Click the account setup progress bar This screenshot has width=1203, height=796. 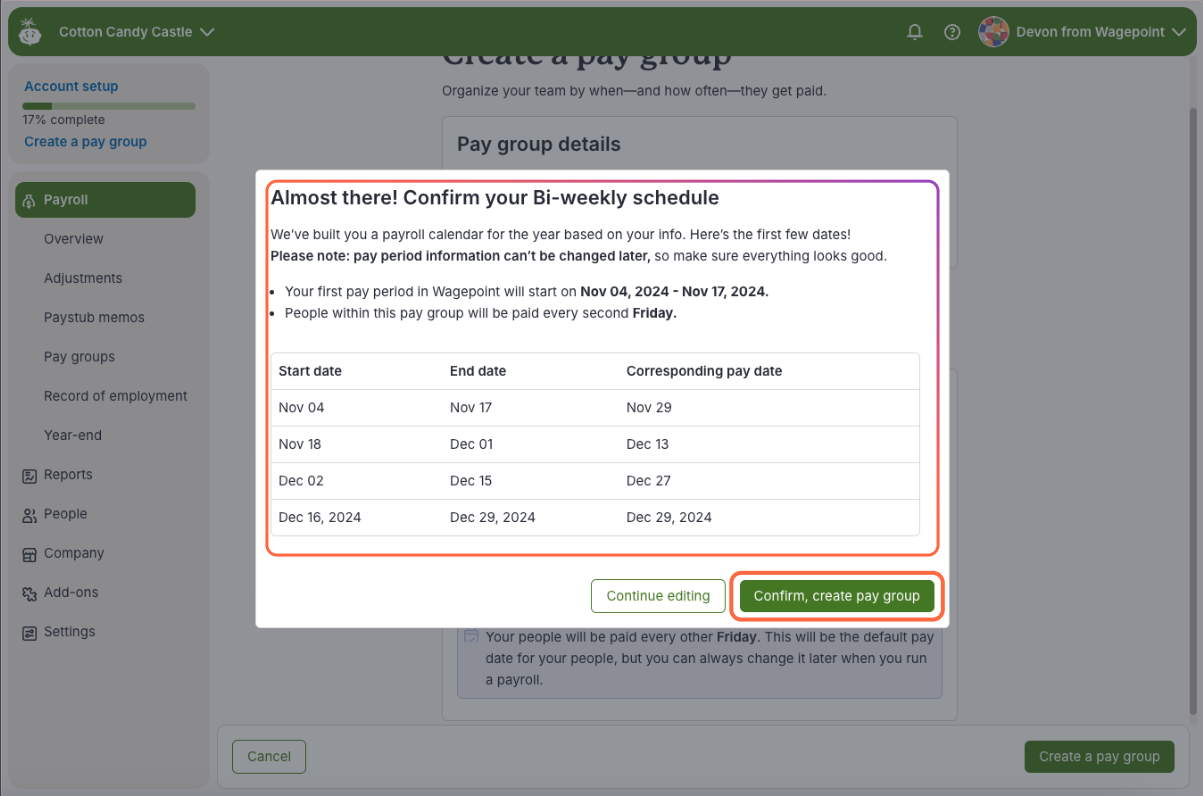[x=108, y=106]
